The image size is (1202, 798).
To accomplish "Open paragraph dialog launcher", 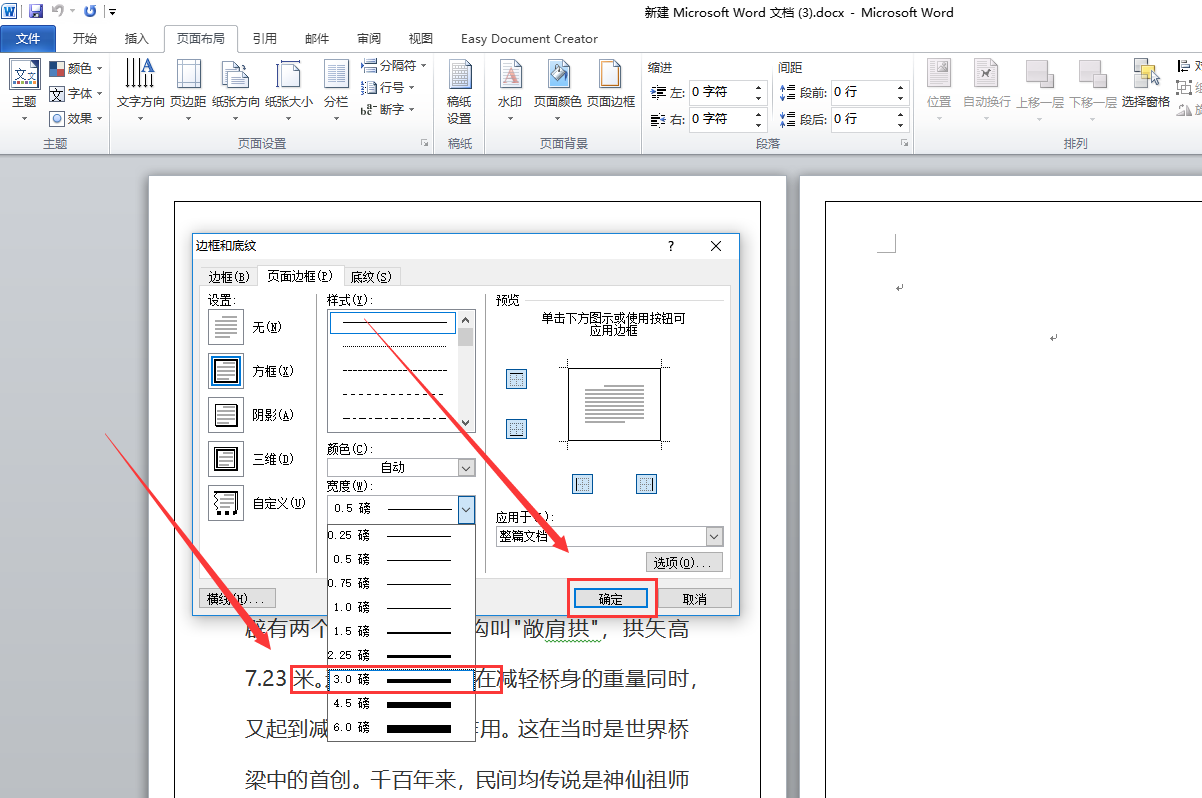I will 904,144.
